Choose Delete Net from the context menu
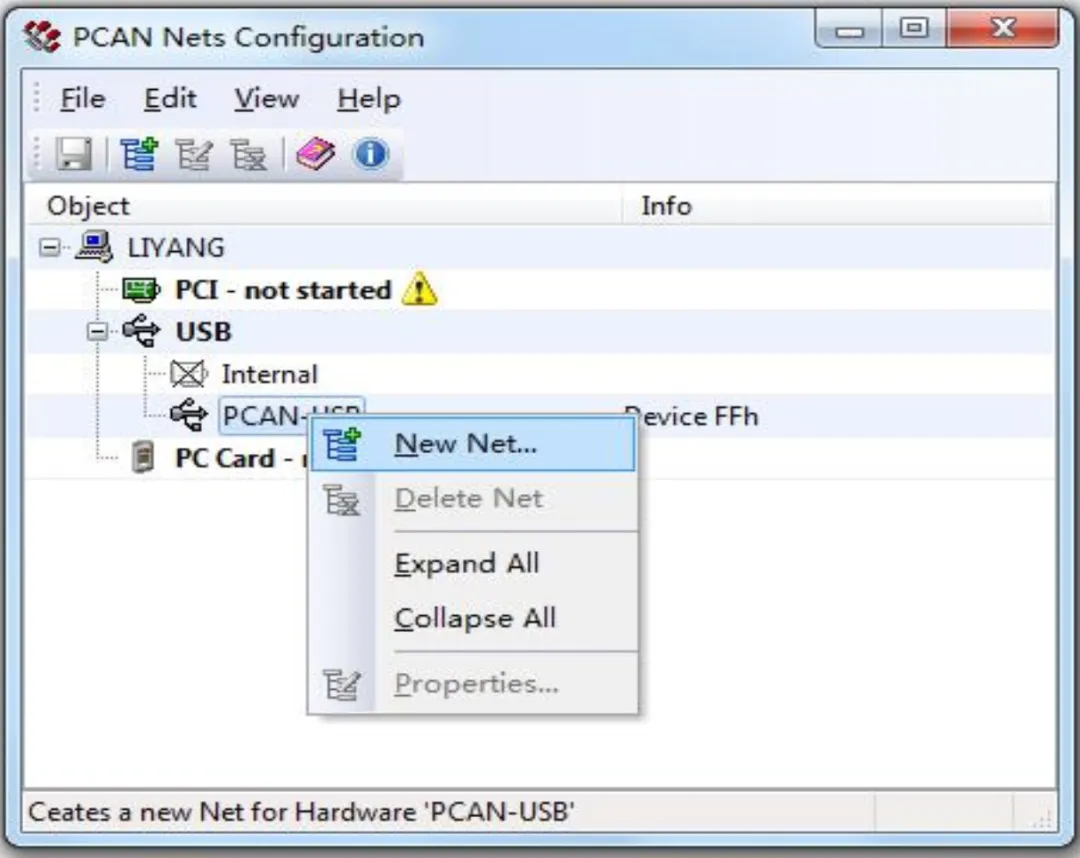 [473, 499]
